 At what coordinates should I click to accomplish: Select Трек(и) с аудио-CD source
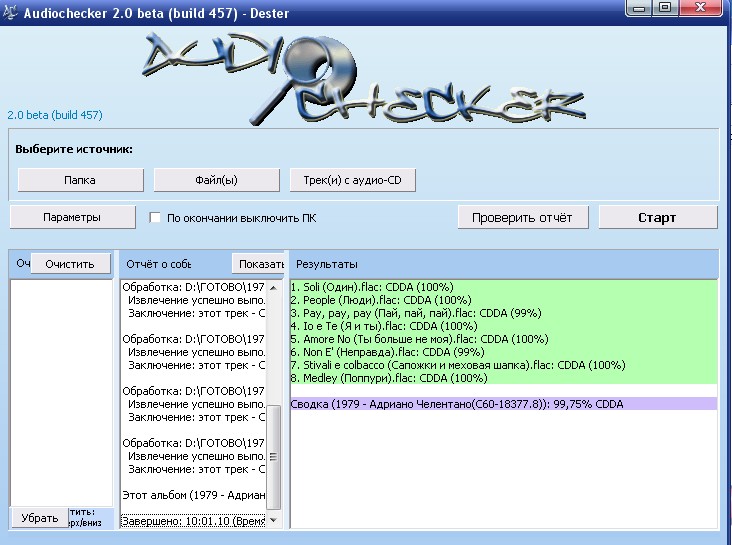(x=352, y=180)
